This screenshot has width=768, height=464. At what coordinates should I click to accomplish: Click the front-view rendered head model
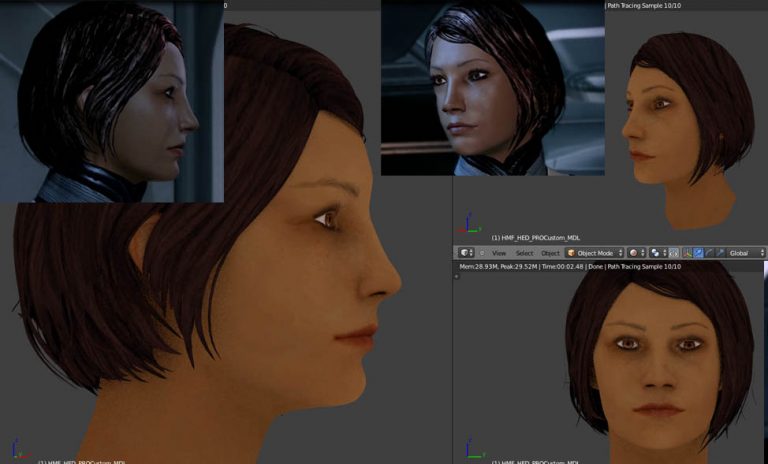(659, 365)
